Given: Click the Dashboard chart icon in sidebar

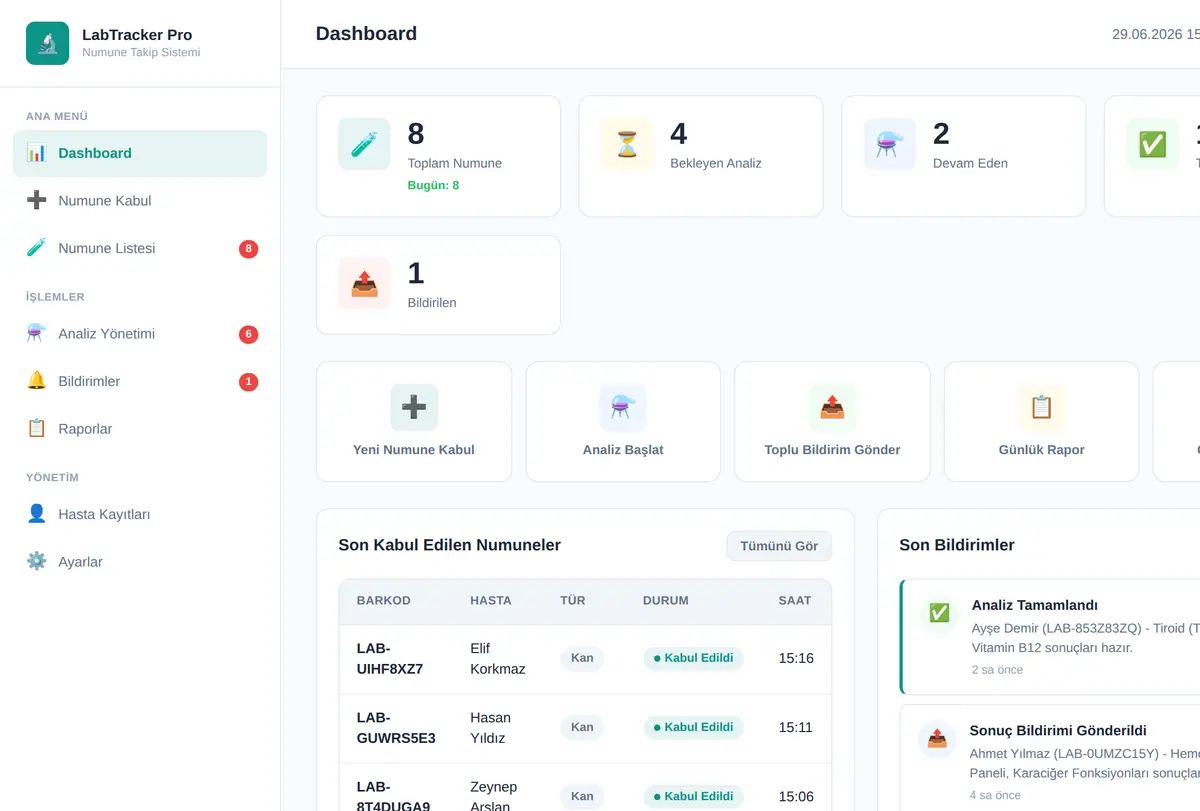Looking at the screenshot, I should point(37,153).
